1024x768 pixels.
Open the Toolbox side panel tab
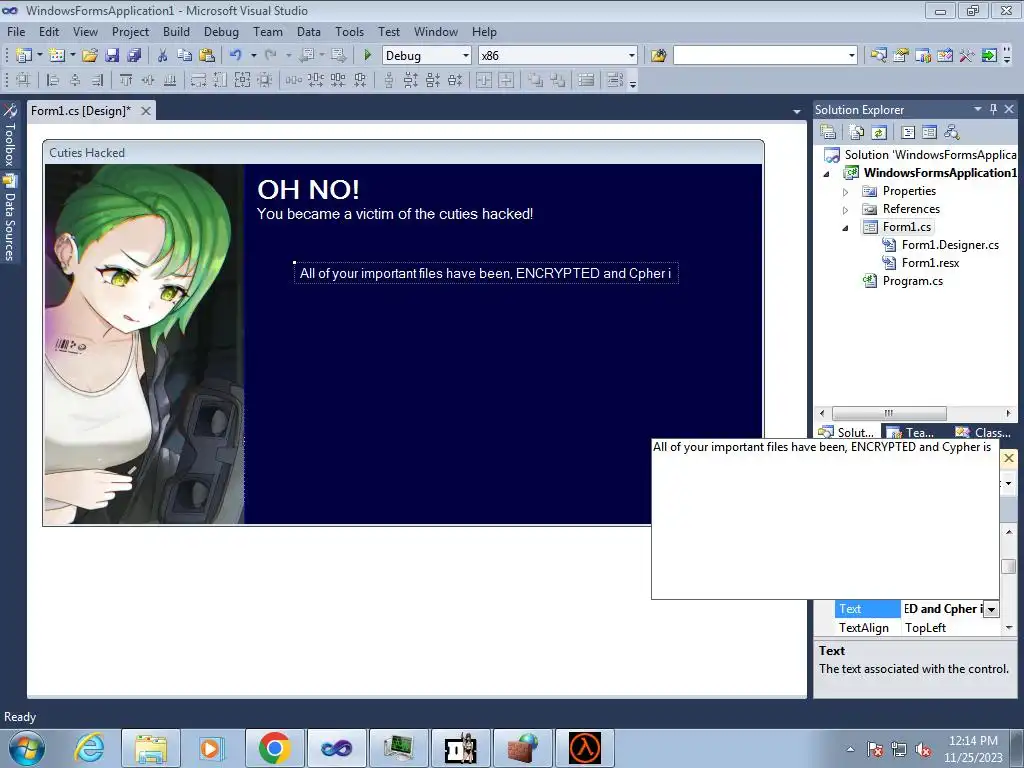10,135
